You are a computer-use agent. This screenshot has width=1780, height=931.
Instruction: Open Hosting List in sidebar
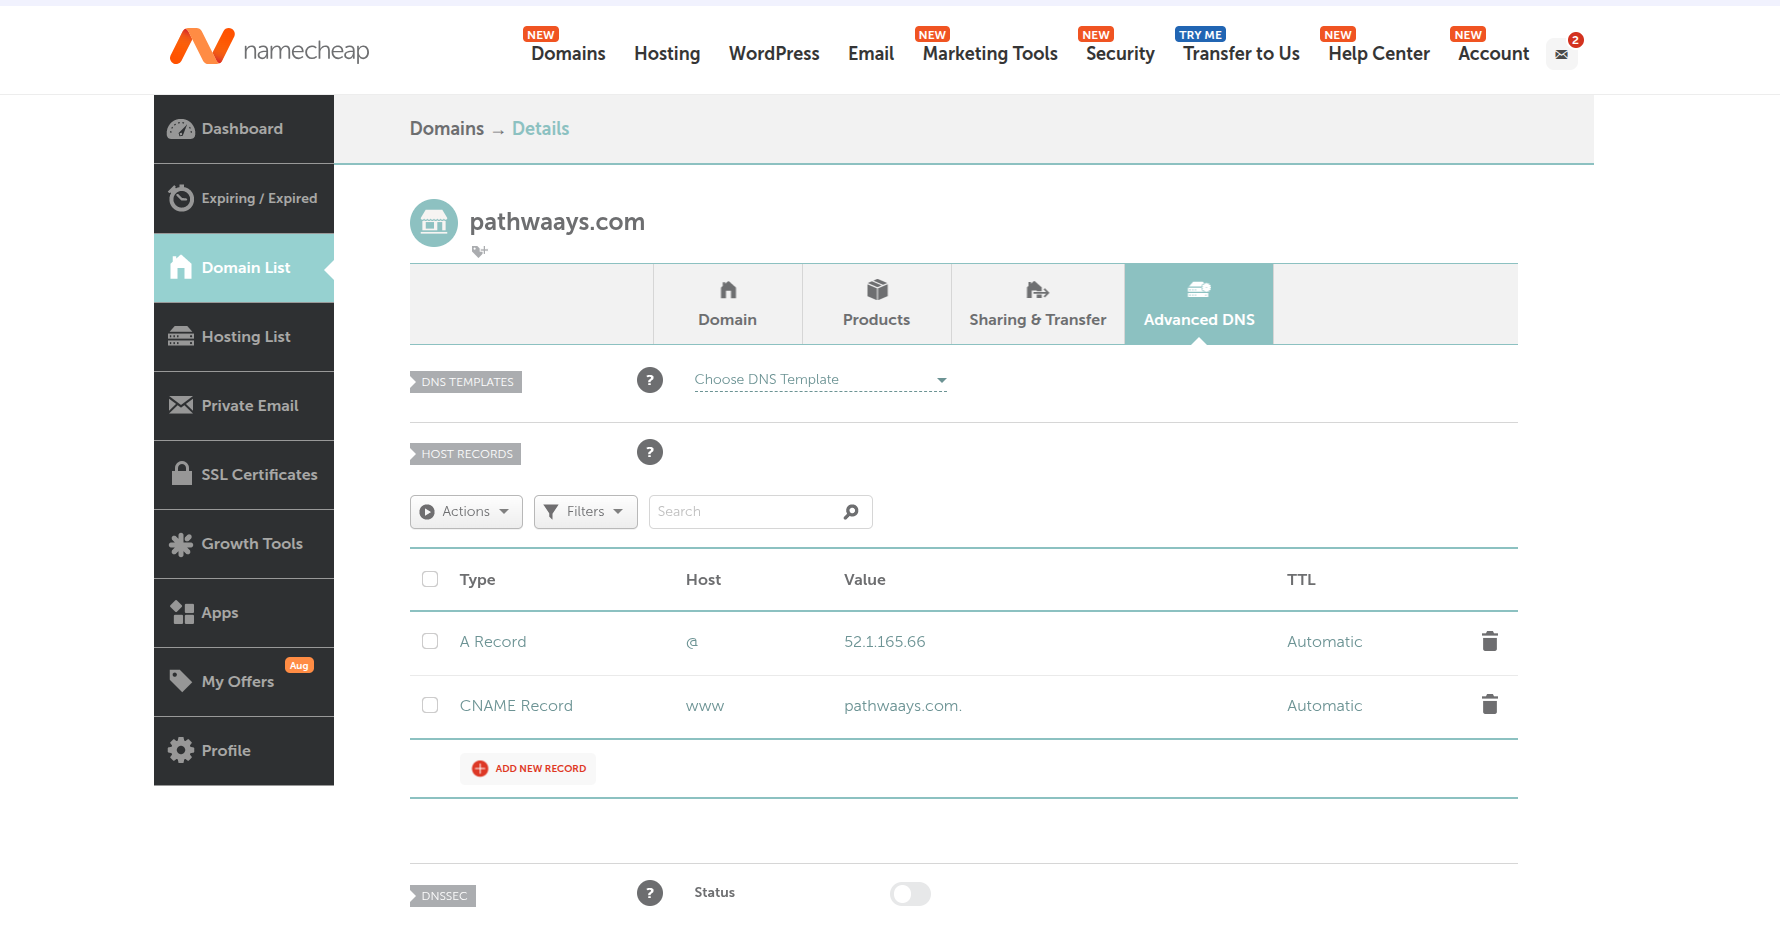[x=244, y=336]
